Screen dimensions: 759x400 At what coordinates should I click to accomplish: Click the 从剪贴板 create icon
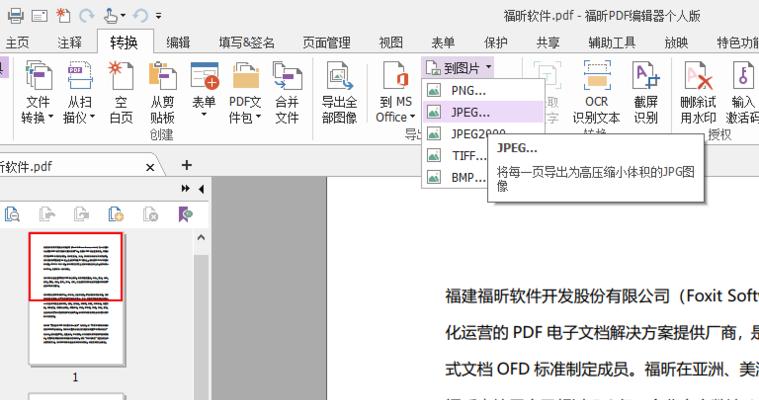(162, 92)
